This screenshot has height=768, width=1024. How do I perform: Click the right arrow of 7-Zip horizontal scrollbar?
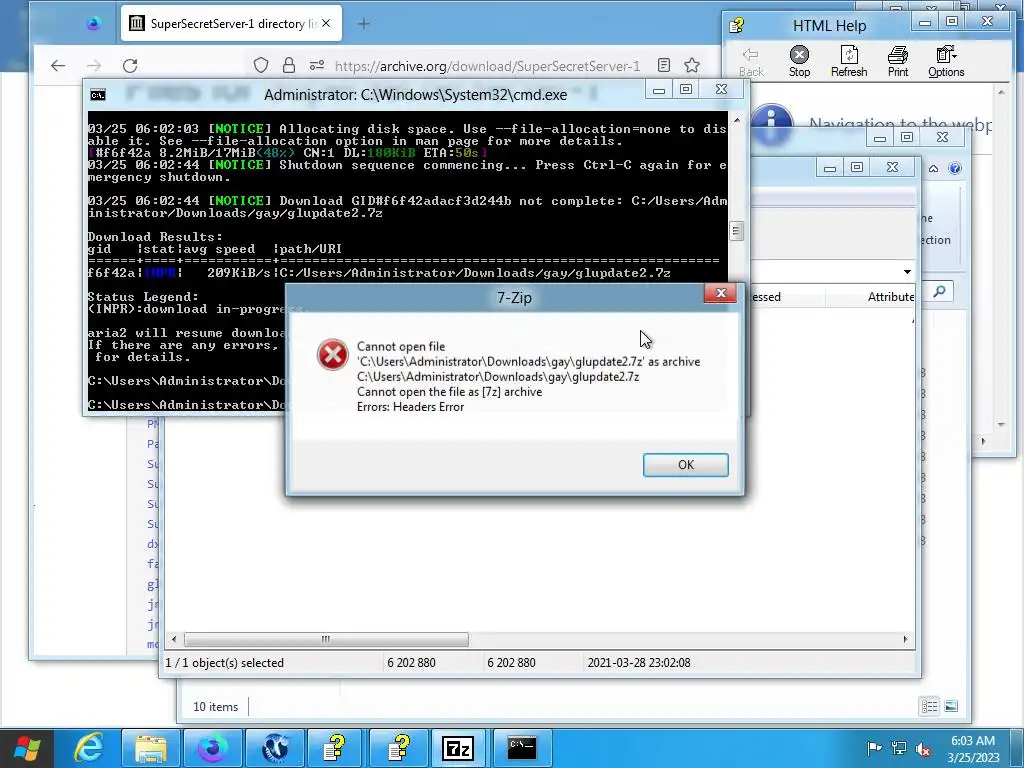(x=905, y=639)
